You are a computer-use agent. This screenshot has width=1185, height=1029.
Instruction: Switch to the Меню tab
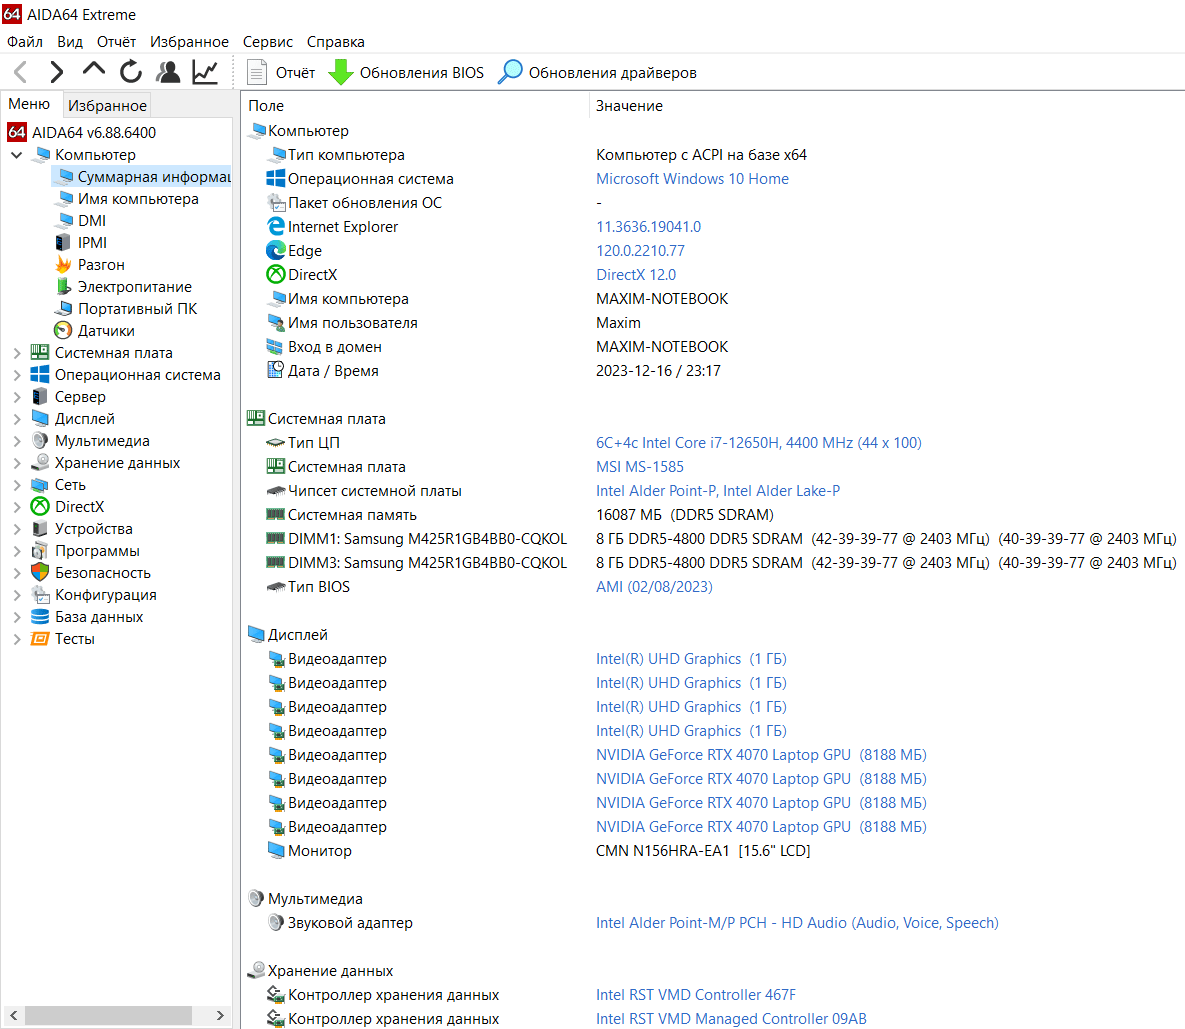(29, 104)
